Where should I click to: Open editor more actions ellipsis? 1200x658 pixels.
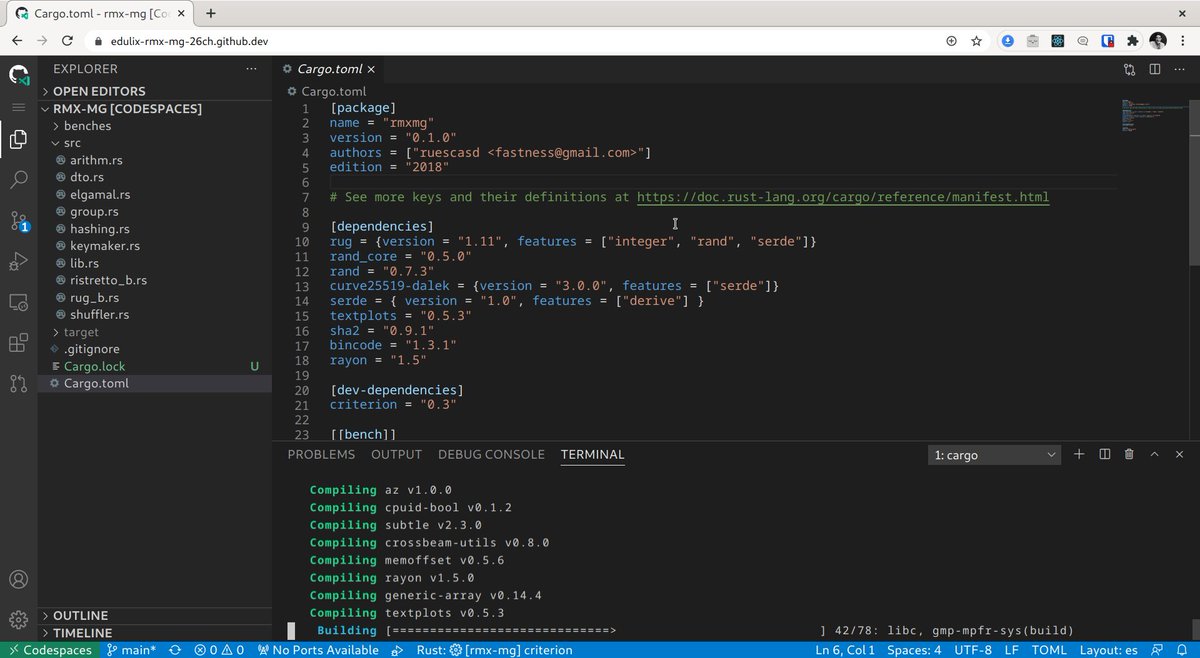tap(1180, 69)
